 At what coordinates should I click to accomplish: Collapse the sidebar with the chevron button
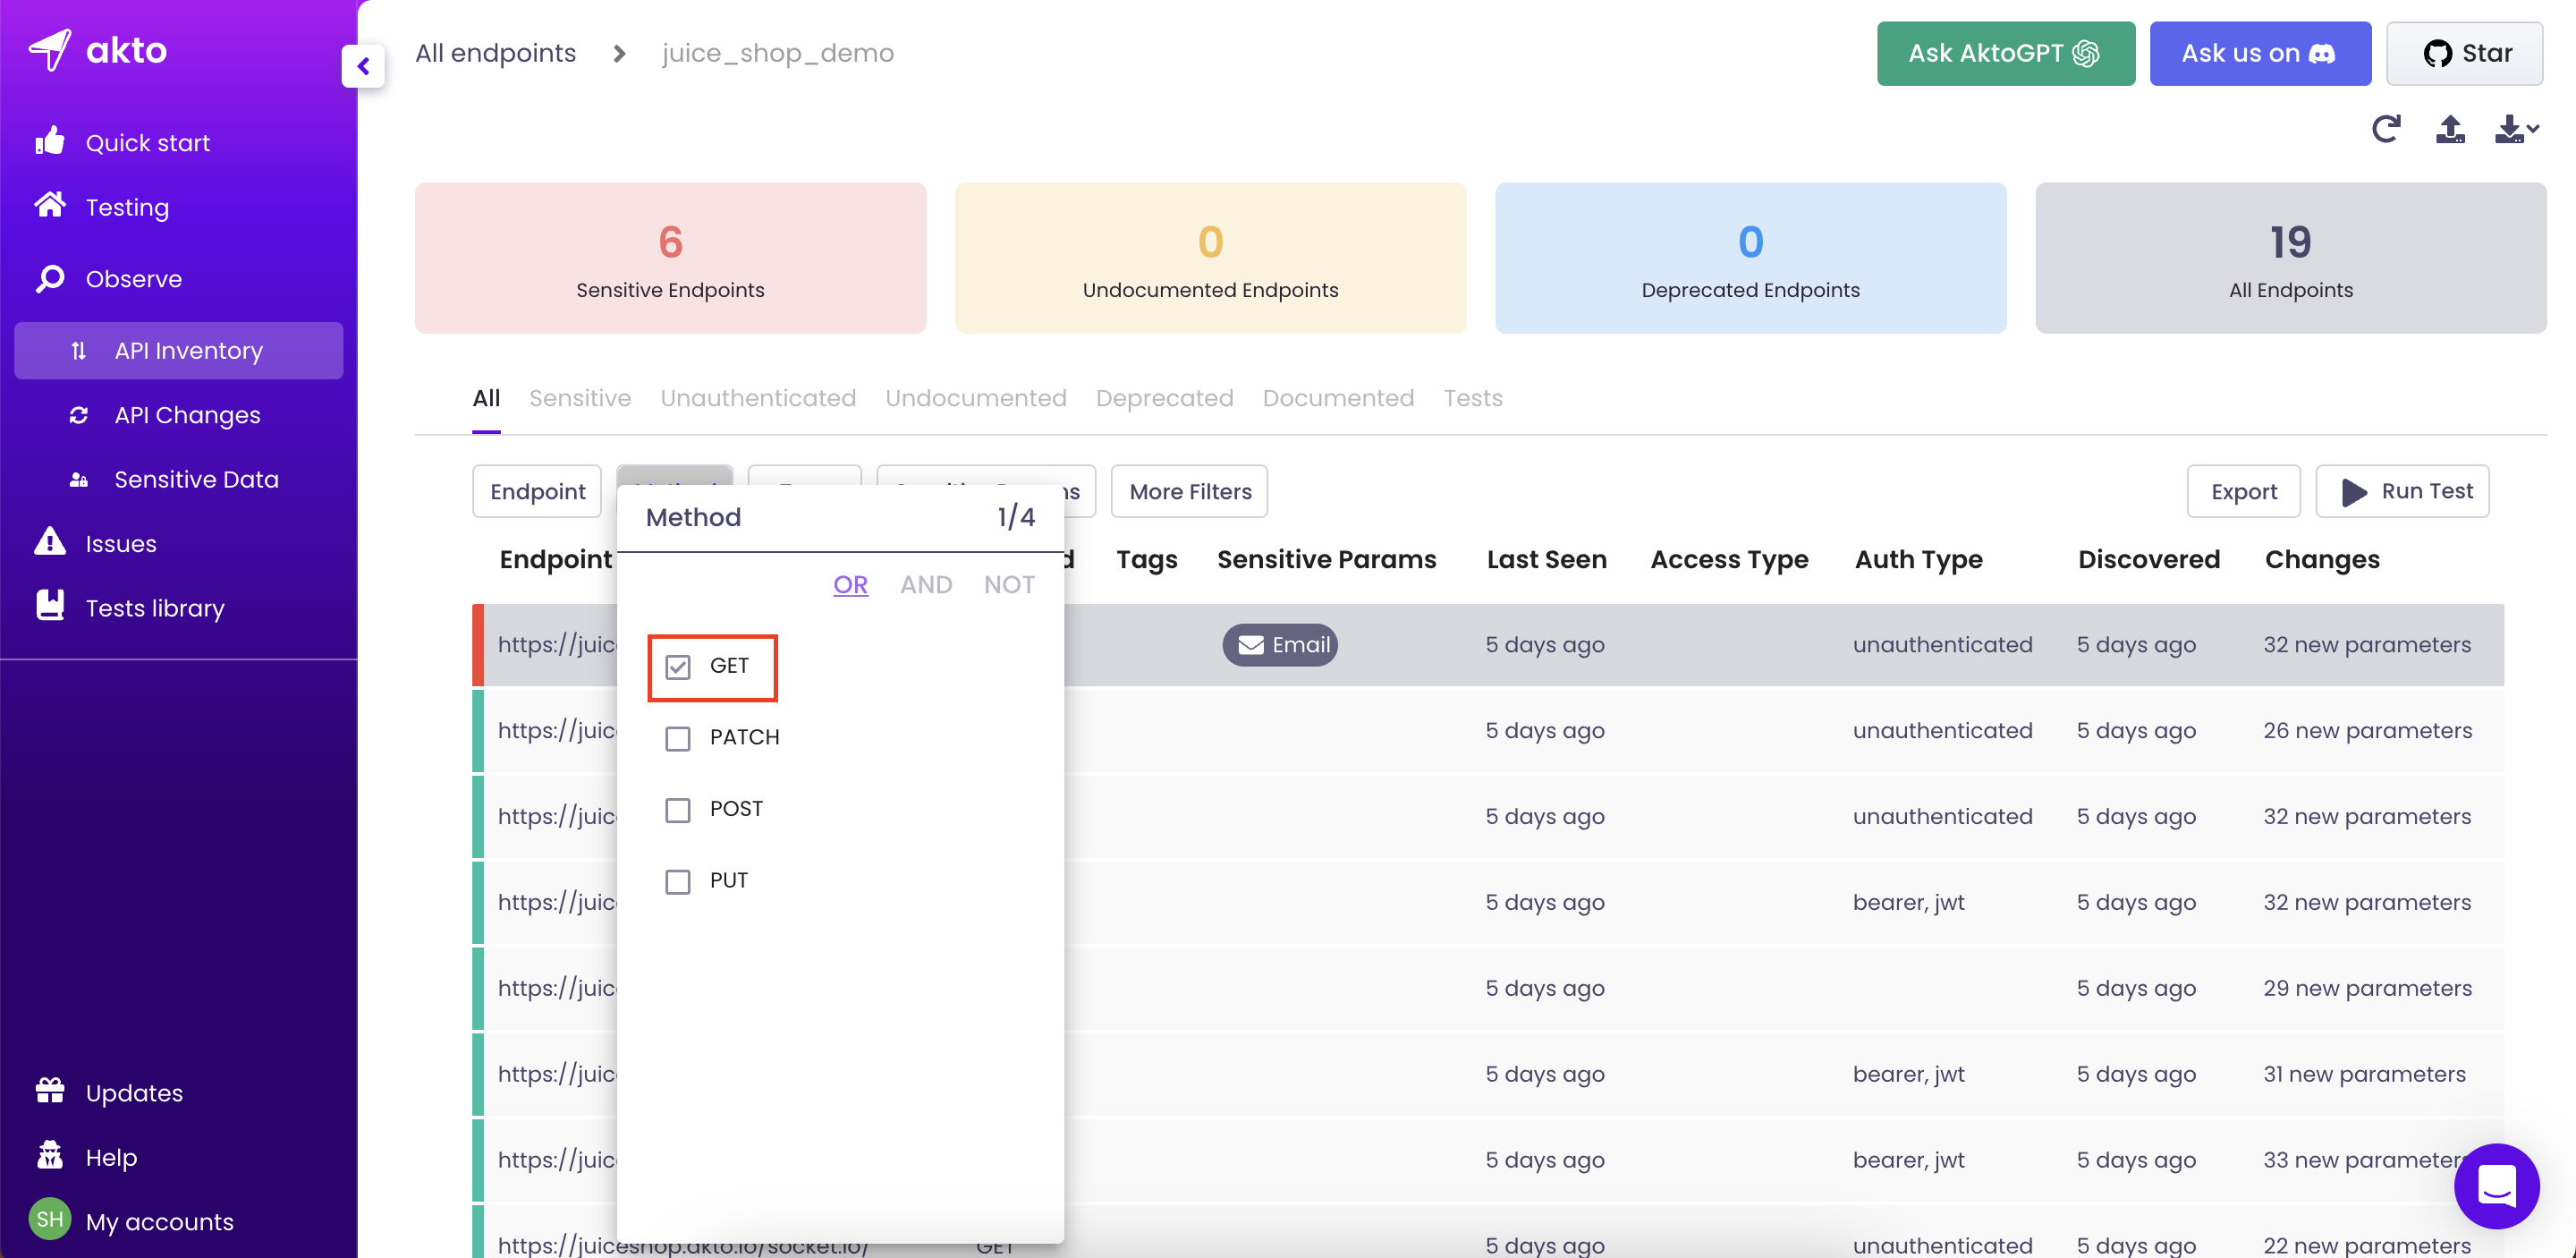[x=363, y=66]
